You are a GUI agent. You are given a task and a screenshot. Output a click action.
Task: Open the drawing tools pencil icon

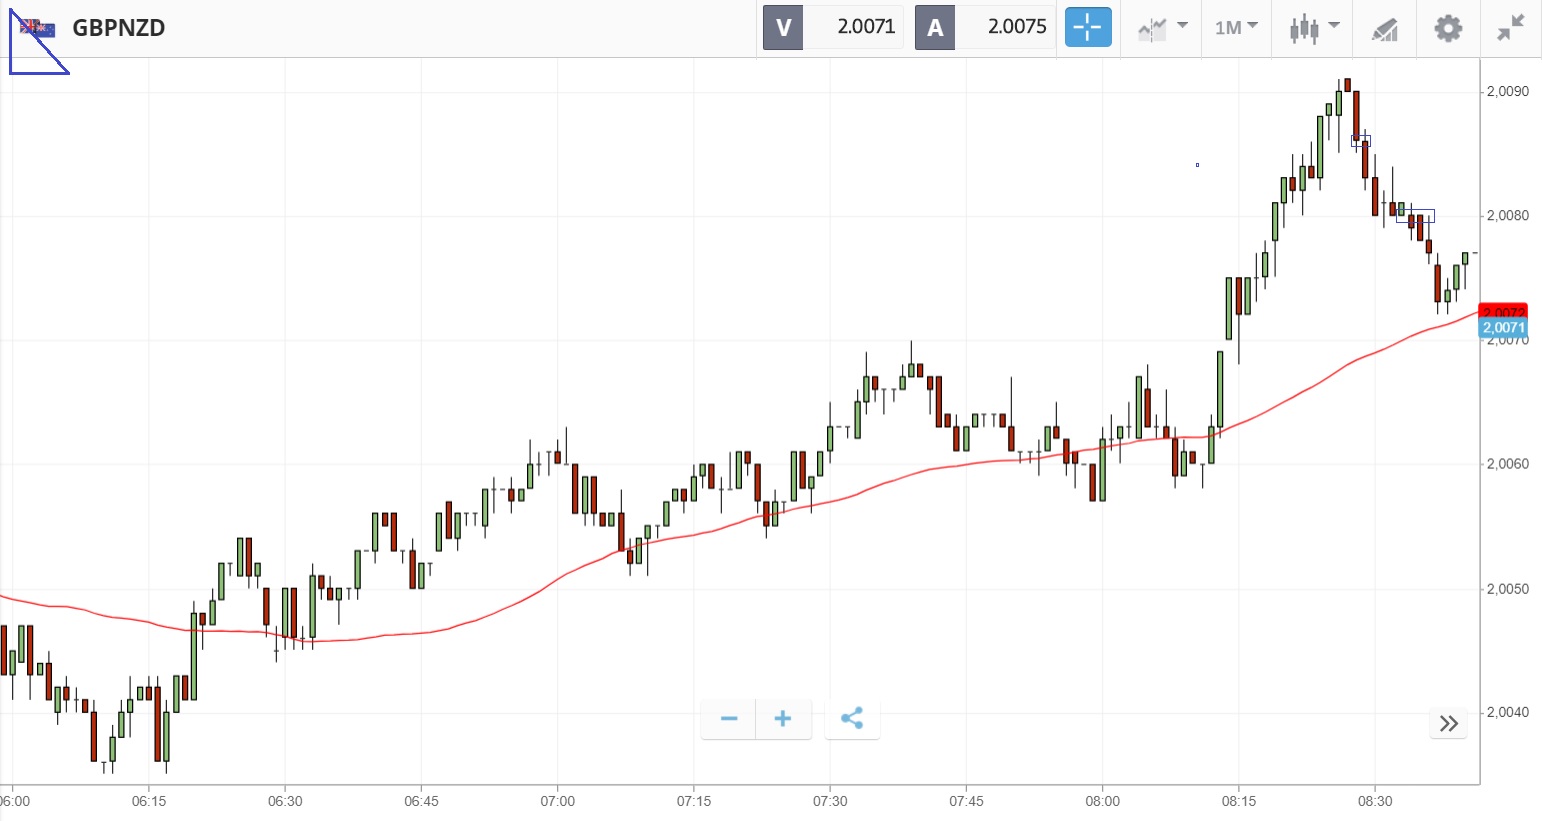point(1384,28)
